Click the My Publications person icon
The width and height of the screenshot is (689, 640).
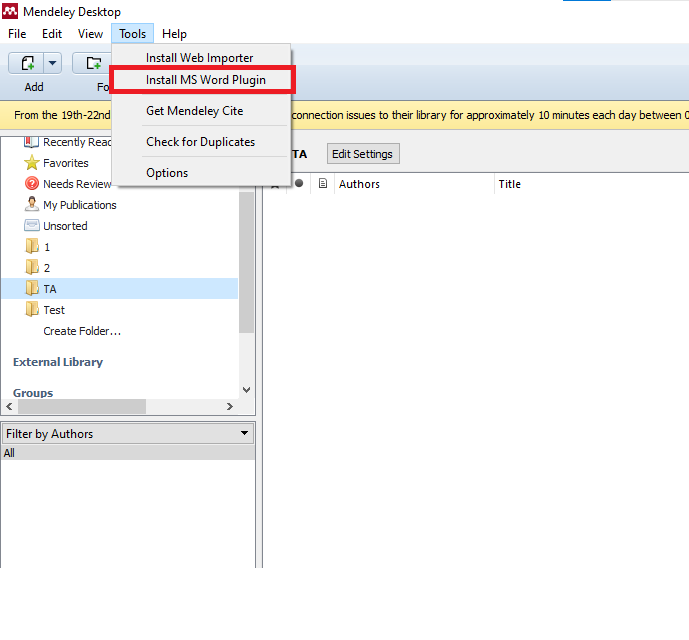coord(32,204)
